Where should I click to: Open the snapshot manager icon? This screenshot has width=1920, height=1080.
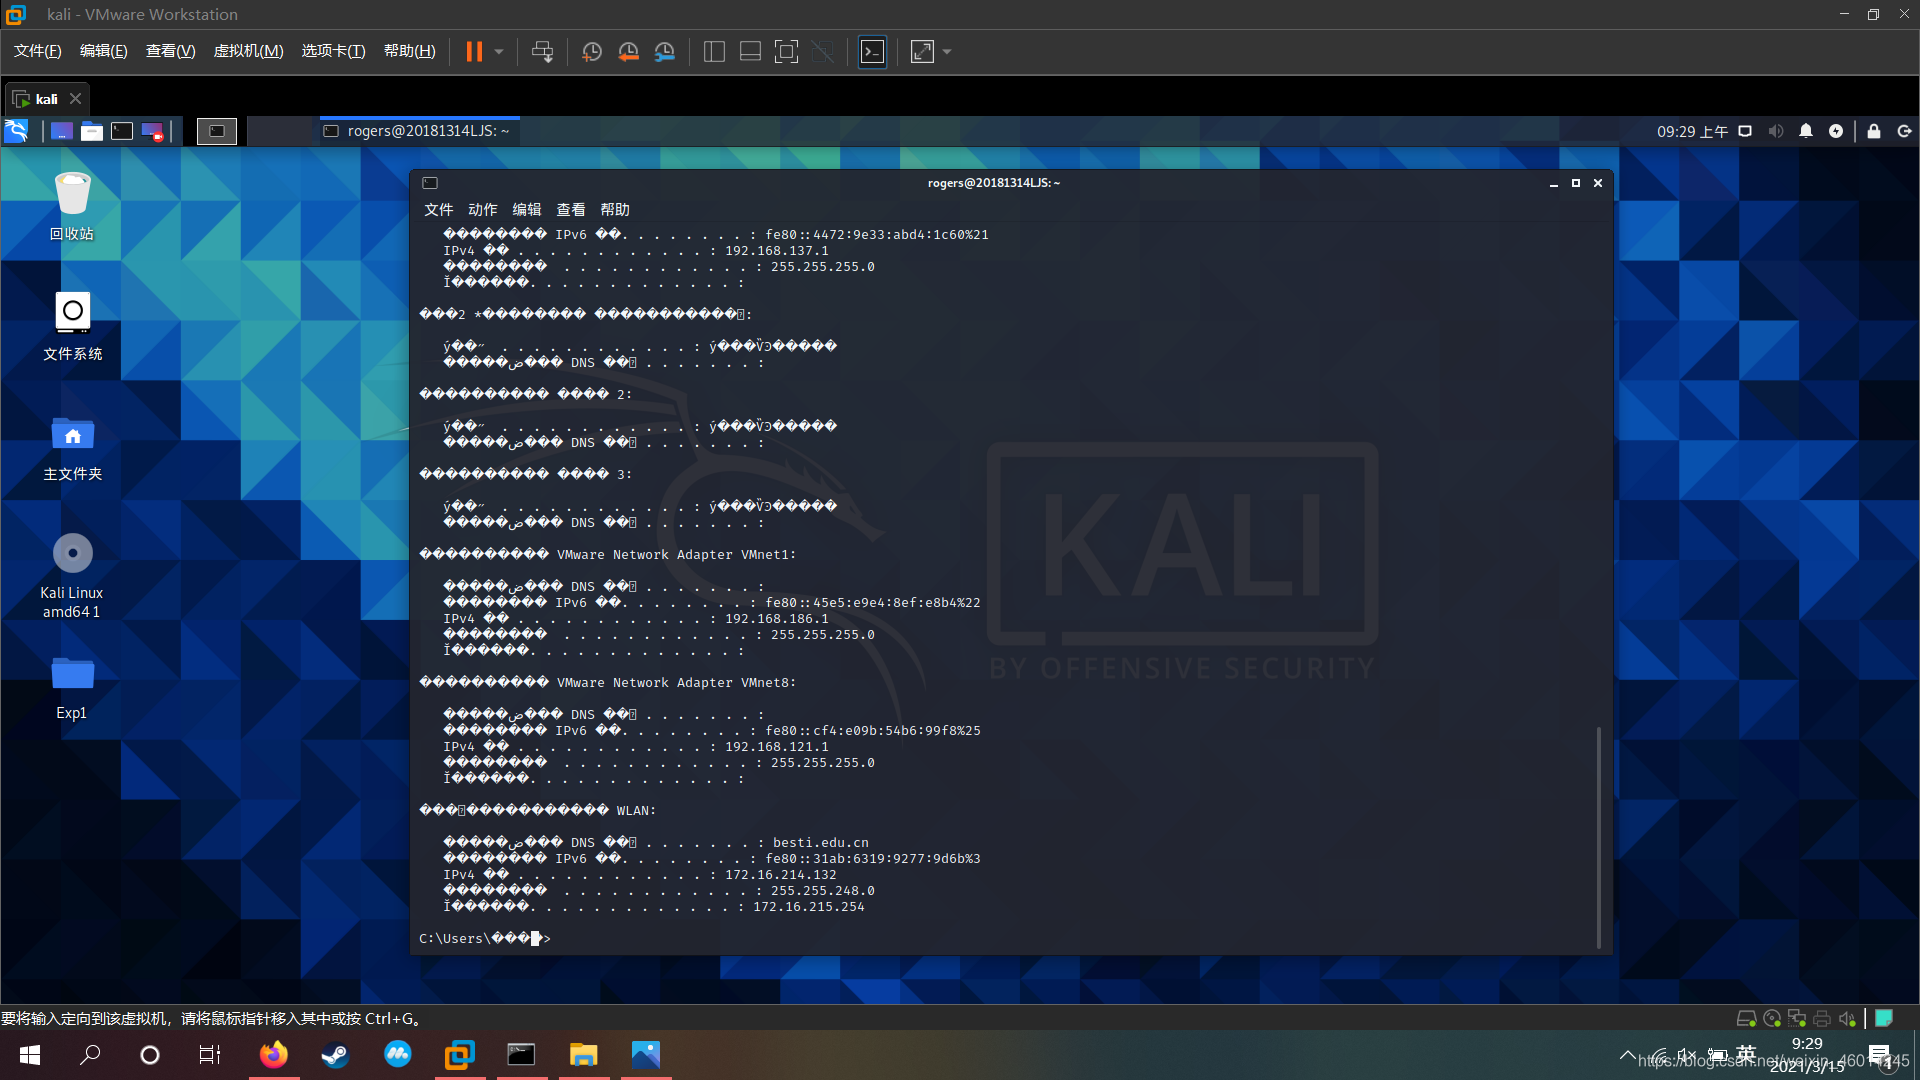[664, 51]
